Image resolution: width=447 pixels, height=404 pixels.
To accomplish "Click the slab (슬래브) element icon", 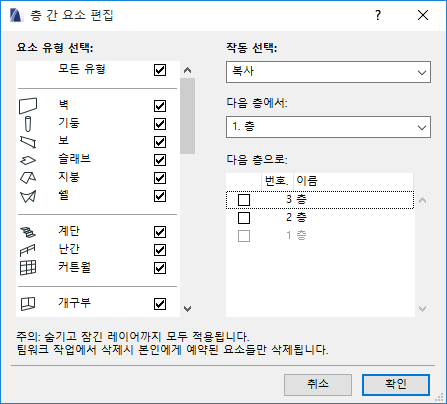I will (28, 160).
